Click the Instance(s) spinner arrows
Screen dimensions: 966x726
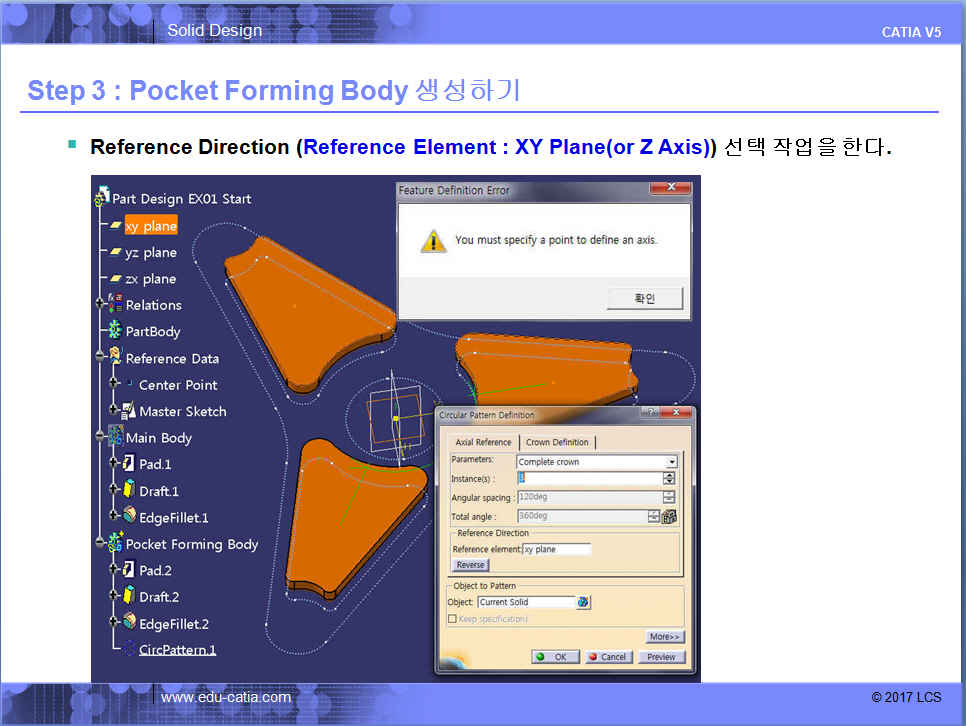669,479
